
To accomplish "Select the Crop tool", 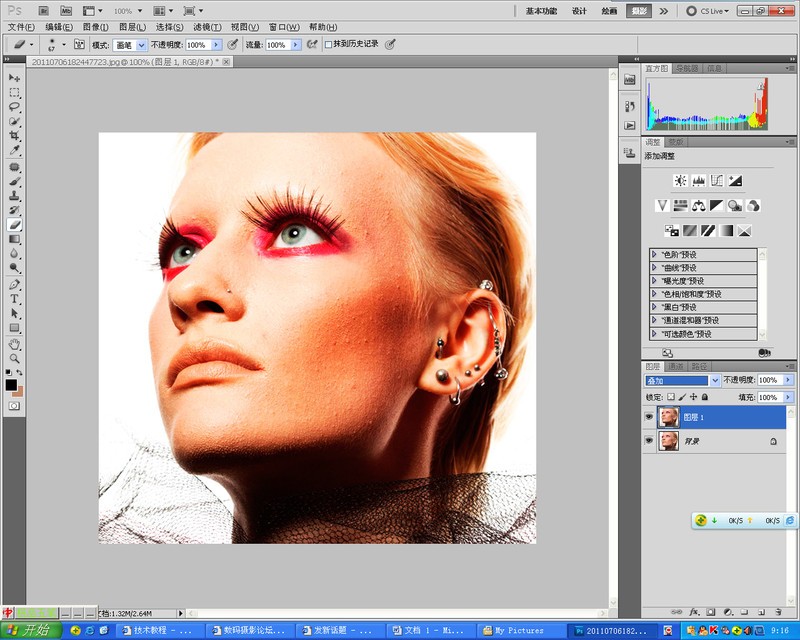I will 15,135.
